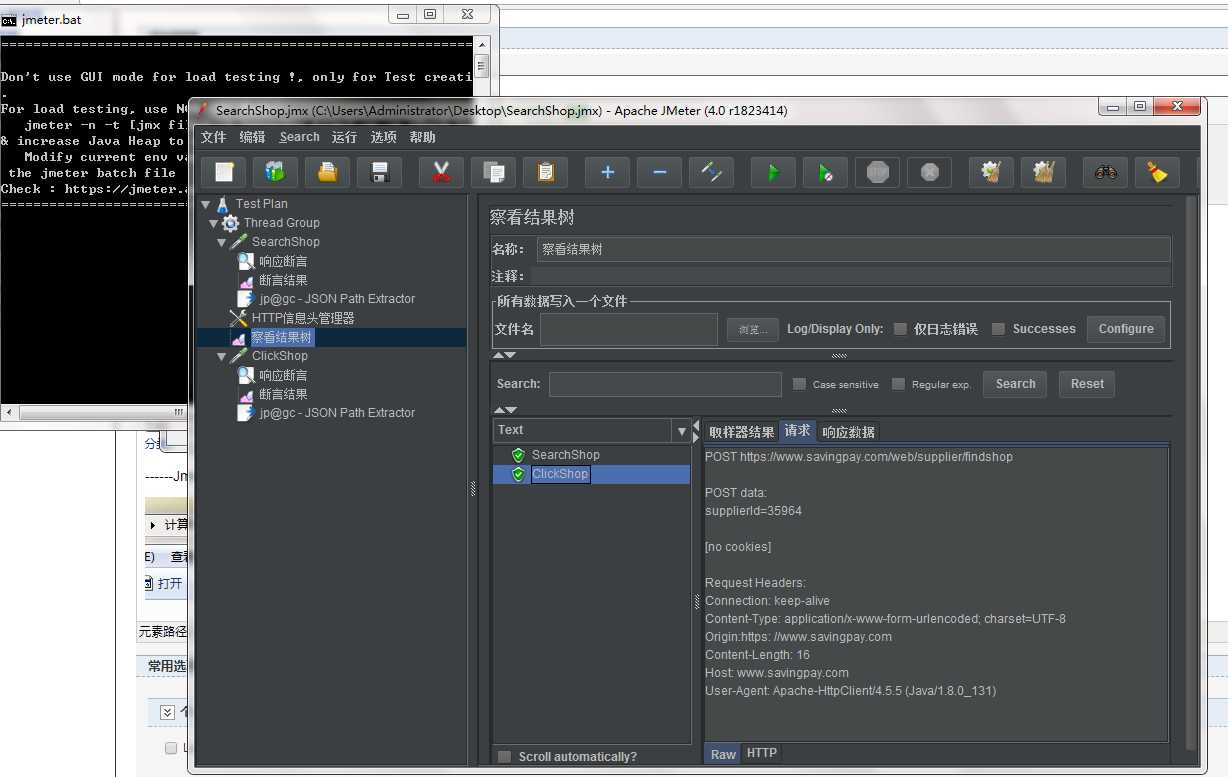Viewport: 1228px width, 777px height.
Task: Toggle the Successes checkbox
Action: 998,329
